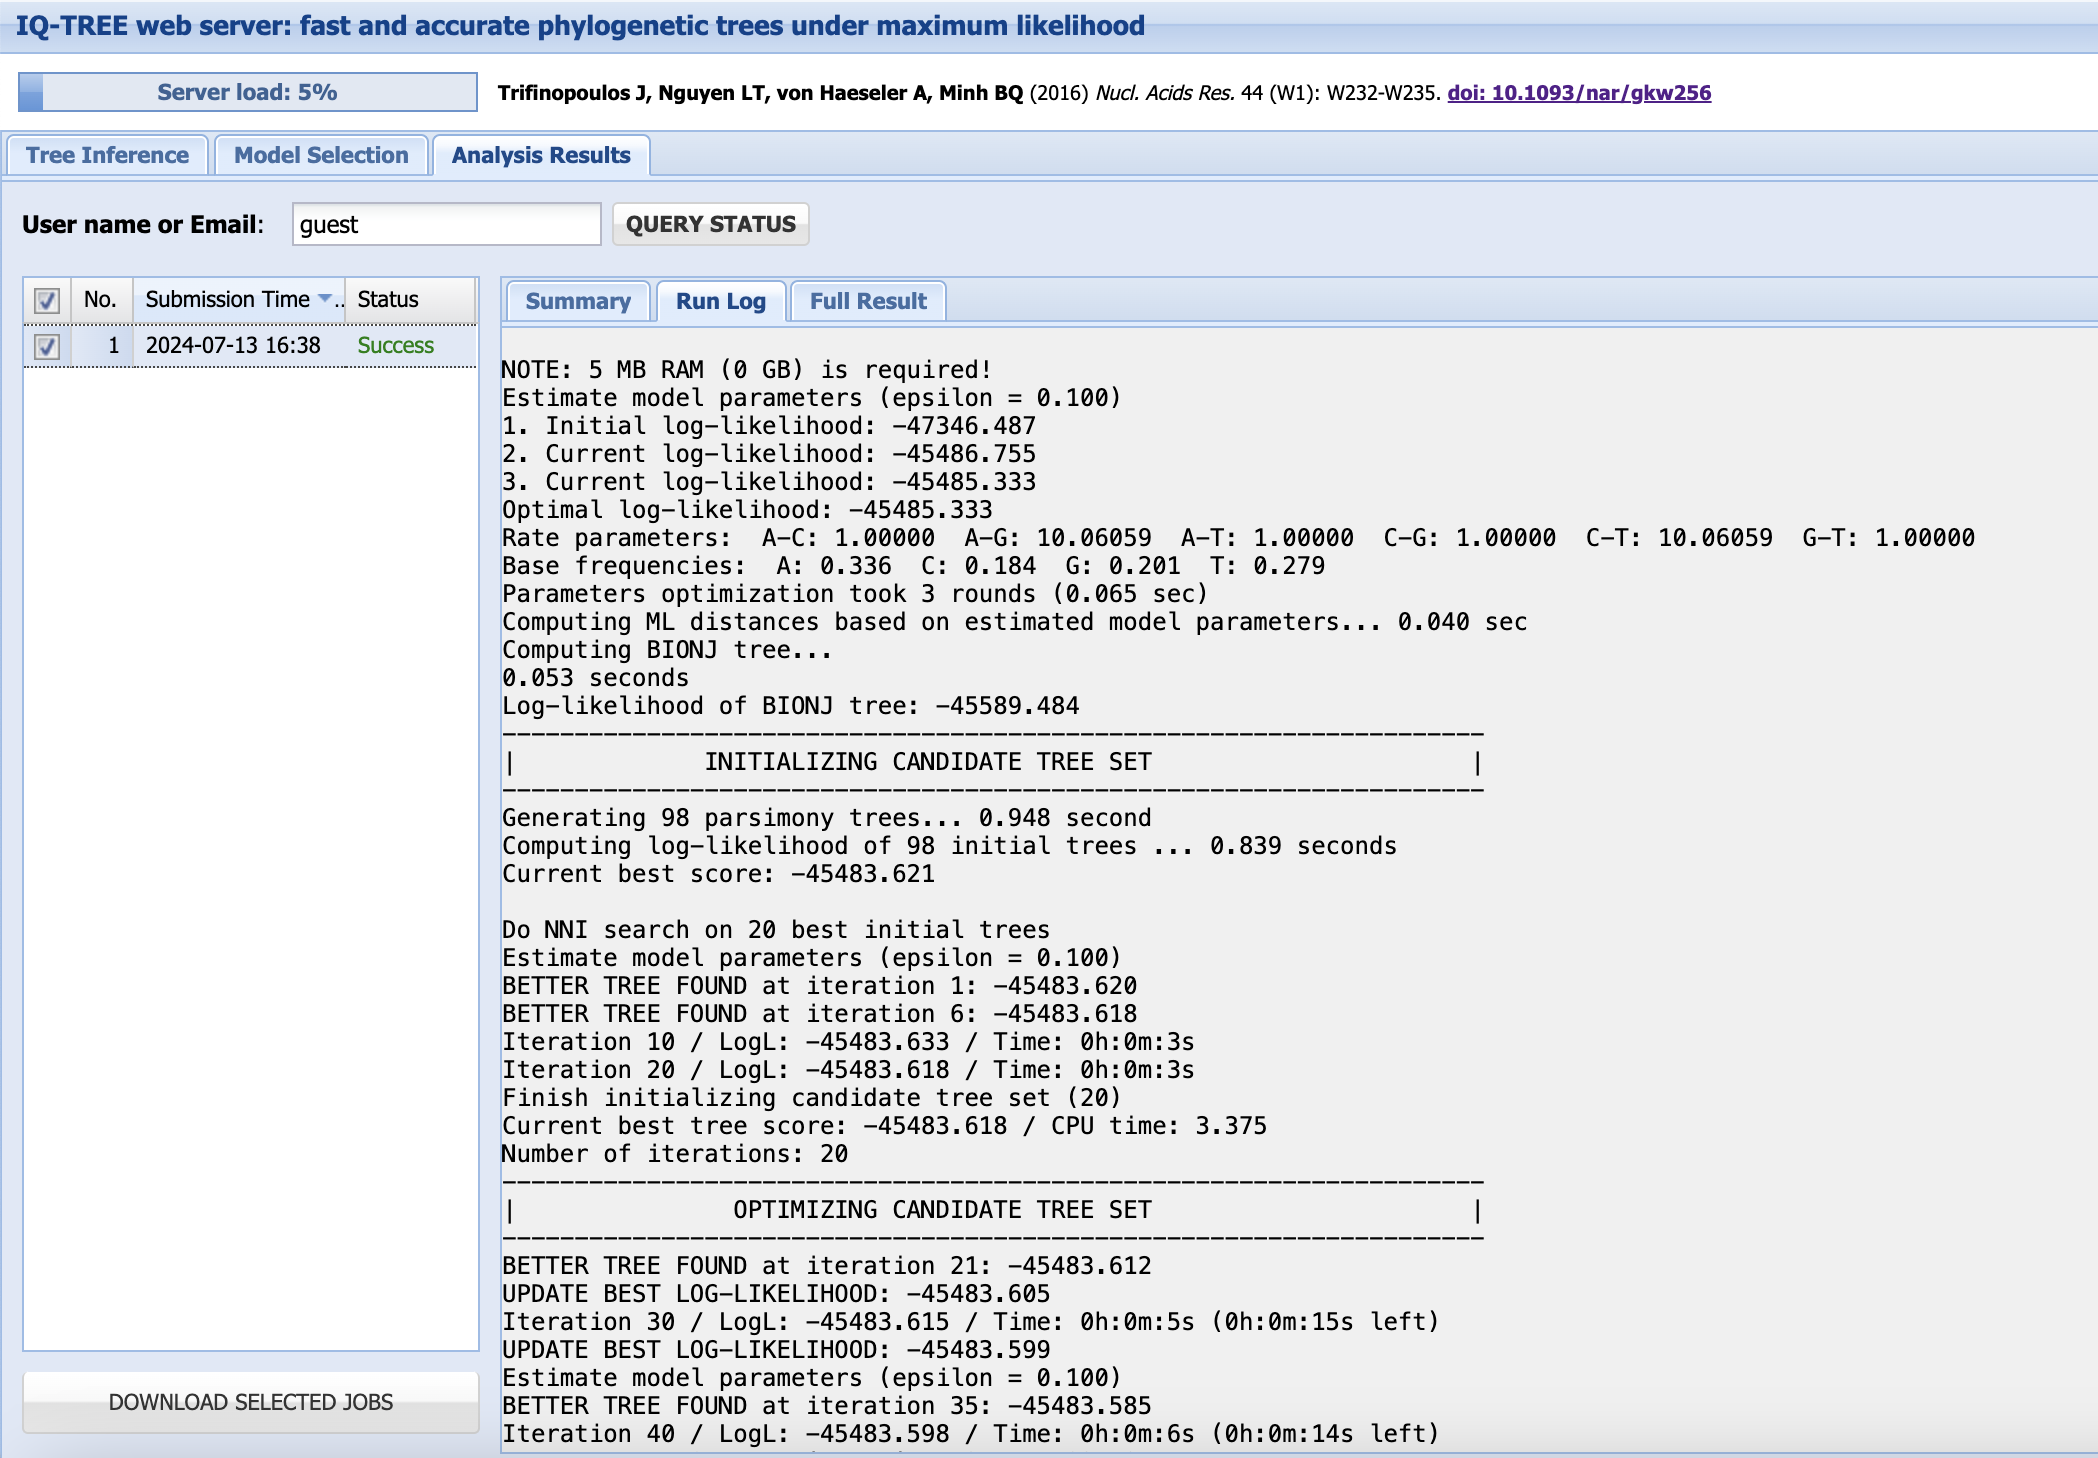The width and height of the screenshot is (2098, 1458).
Task: Toggle the select-all jobs header checkbox
Action: 47,300
